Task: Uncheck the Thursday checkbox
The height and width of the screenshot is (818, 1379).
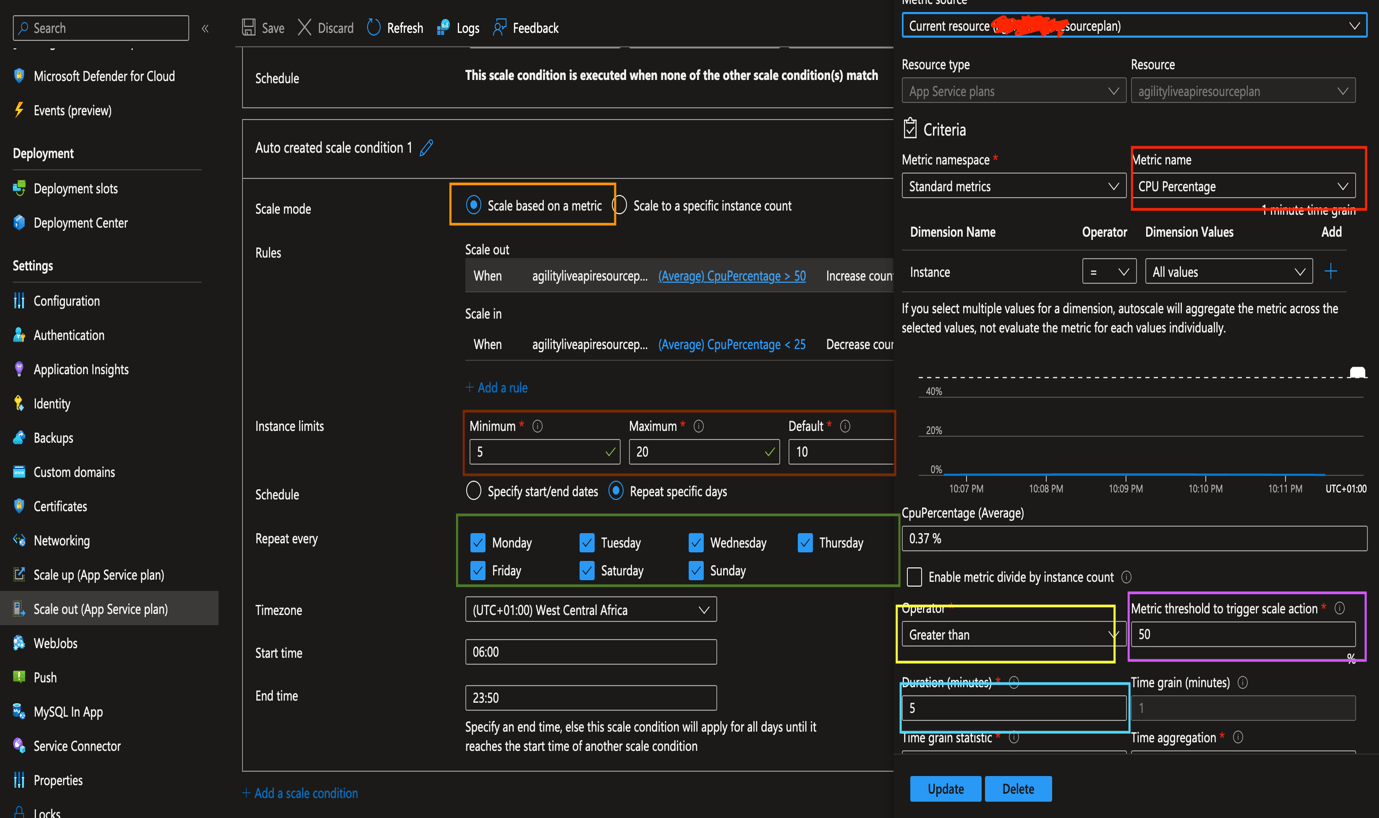Action: tap(805, 542)
